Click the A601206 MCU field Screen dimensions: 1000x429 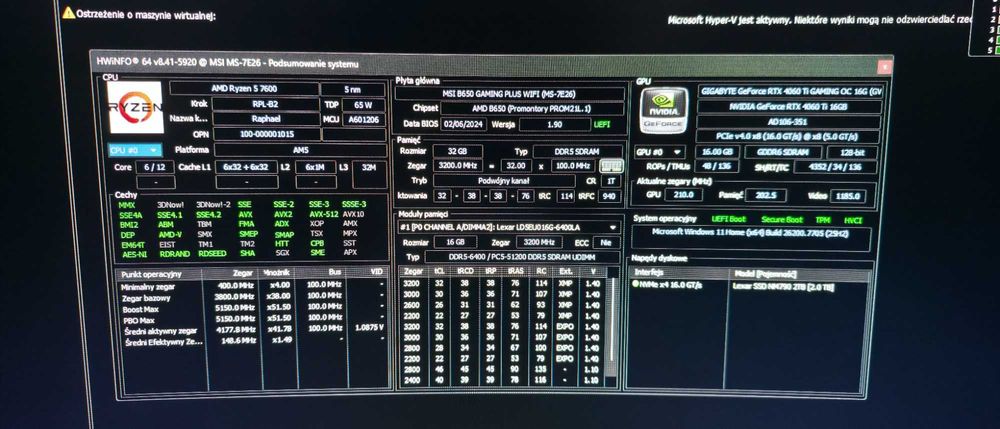364,119
